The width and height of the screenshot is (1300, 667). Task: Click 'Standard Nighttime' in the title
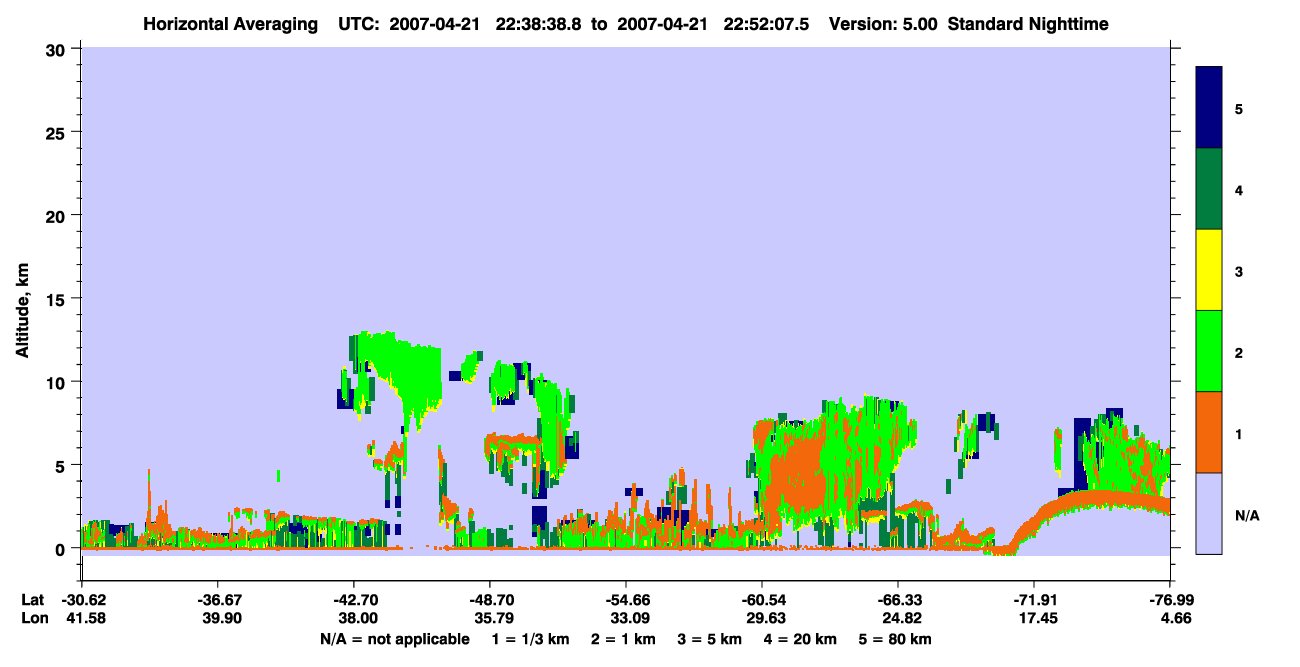(1028, 24)
